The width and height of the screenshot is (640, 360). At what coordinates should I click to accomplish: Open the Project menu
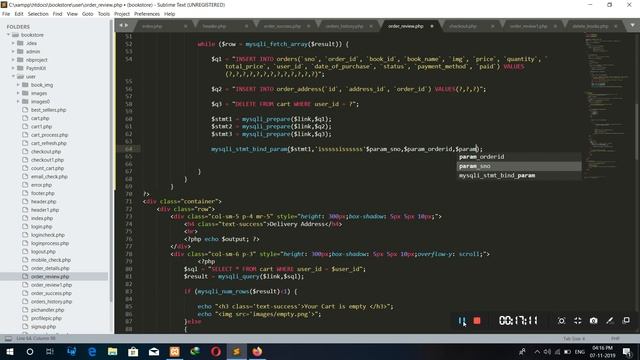tap(122, 14)
